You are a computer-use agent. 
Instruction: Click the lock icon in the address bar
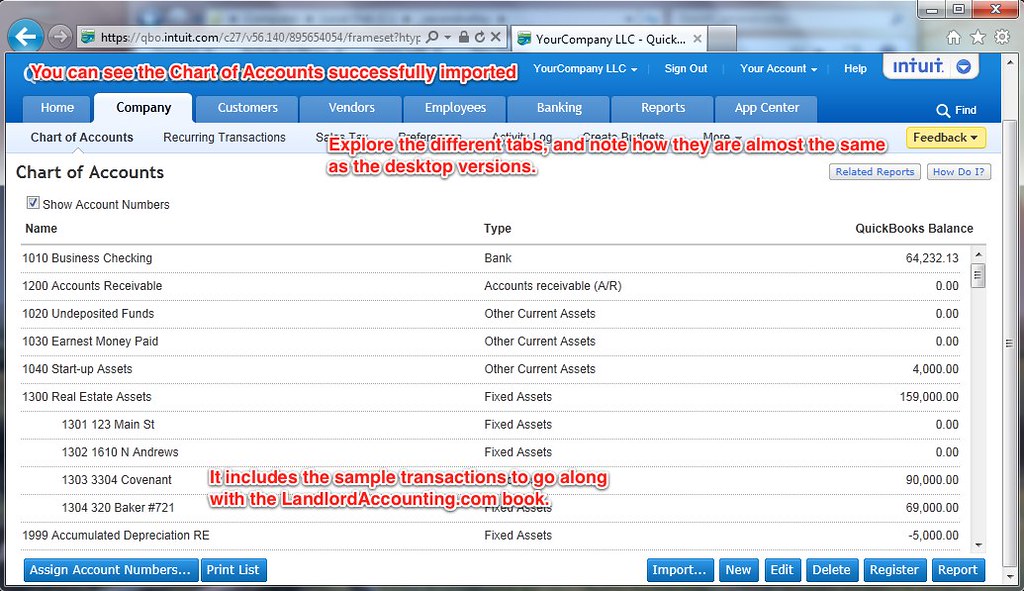tap(463, 37)
